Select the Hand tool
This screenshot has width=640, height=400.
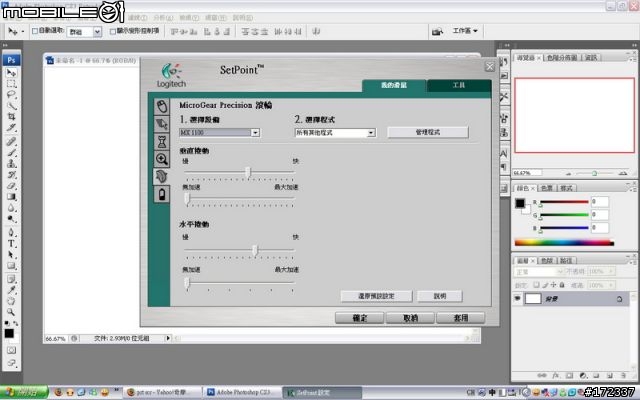pos(11,301)
